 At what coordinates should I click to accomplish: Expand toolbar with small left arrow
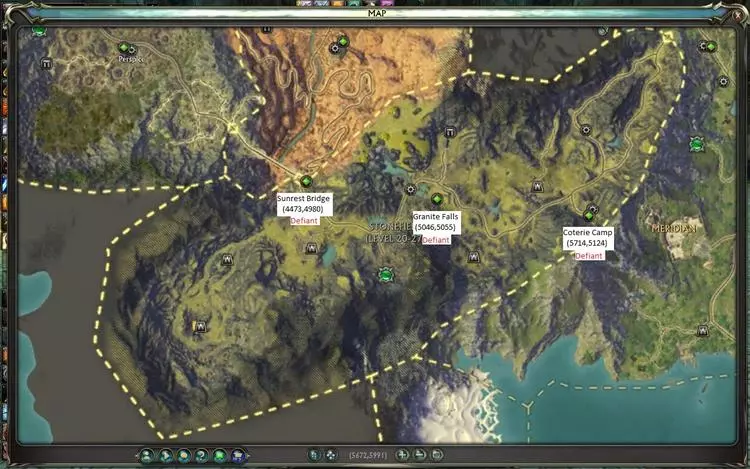click(137, 456)
